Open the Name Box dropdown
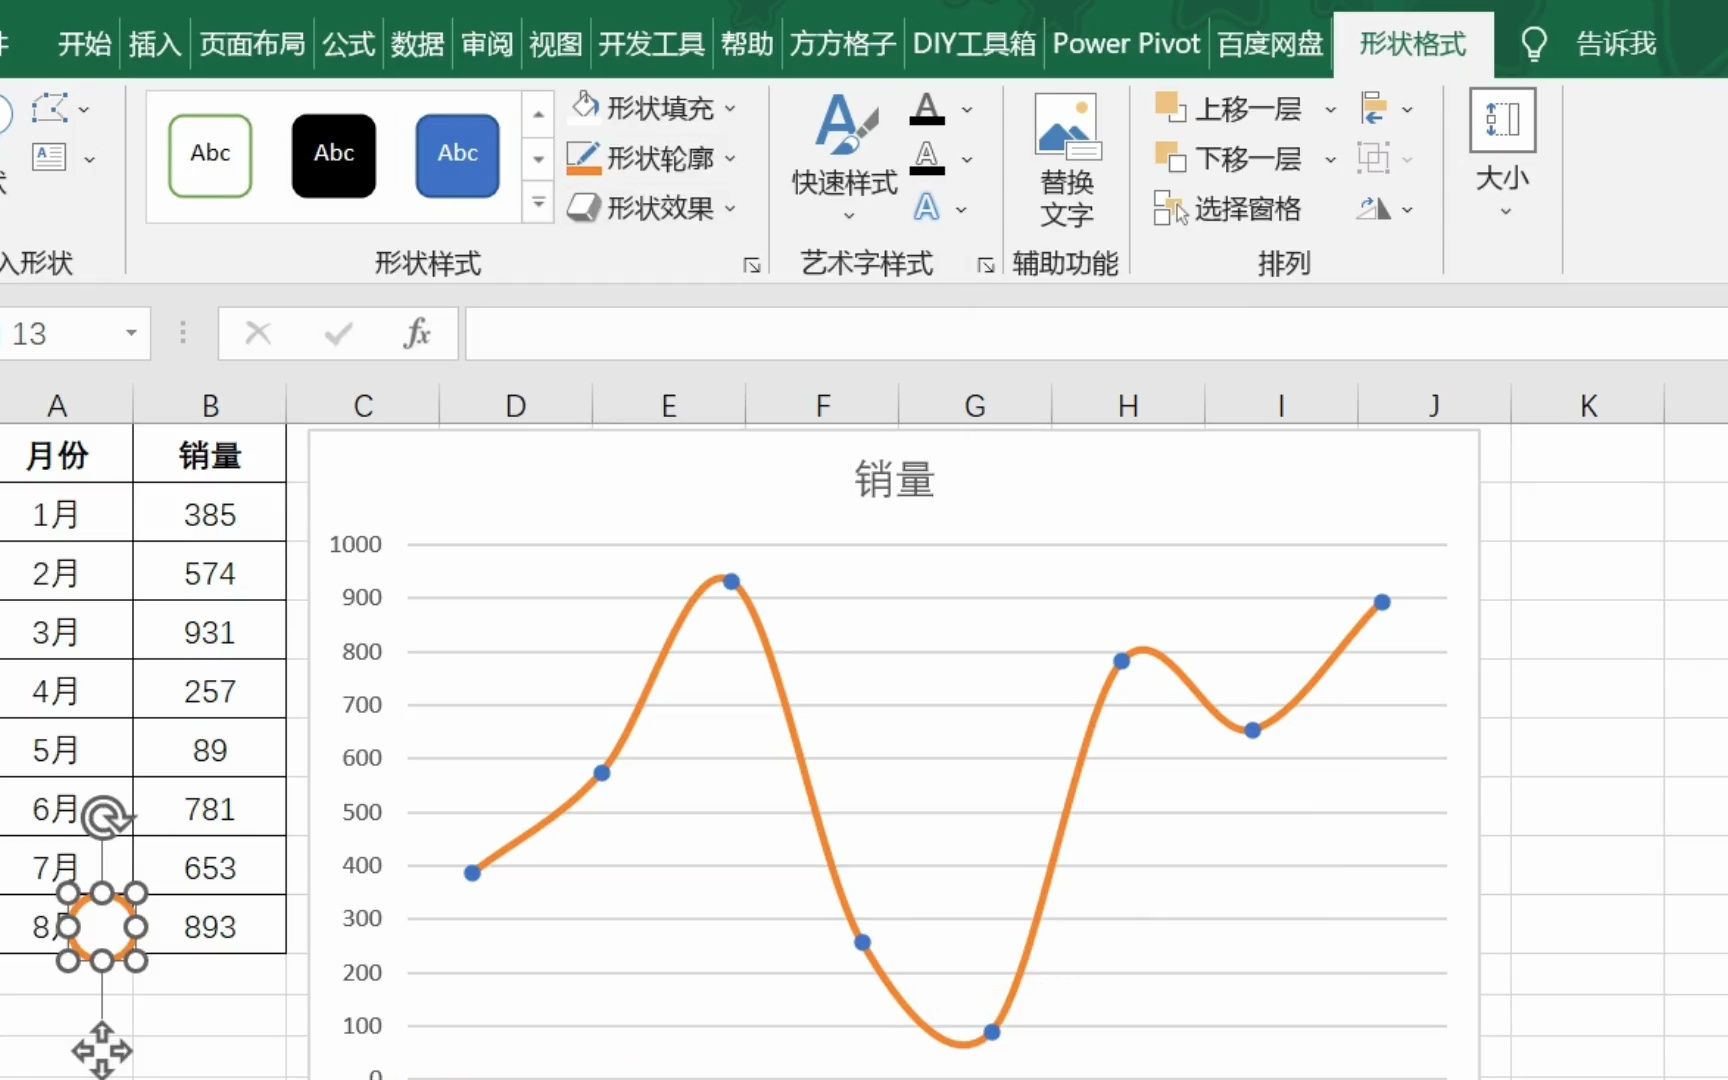The width and height of the screenshot is (1728, 1080). (130, 333)
